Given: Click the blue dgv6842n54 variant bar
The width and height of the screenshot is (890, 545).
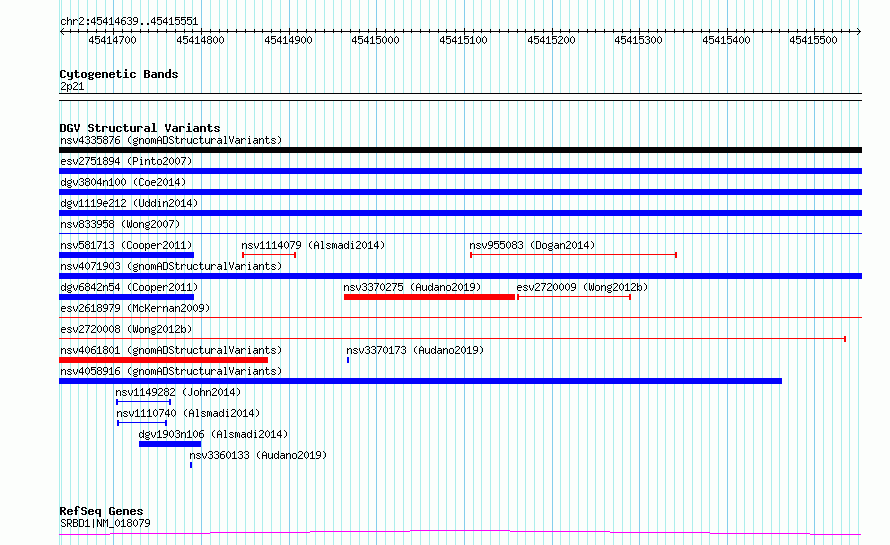Looking at the screenshot, I should click(x=127, y=297).
